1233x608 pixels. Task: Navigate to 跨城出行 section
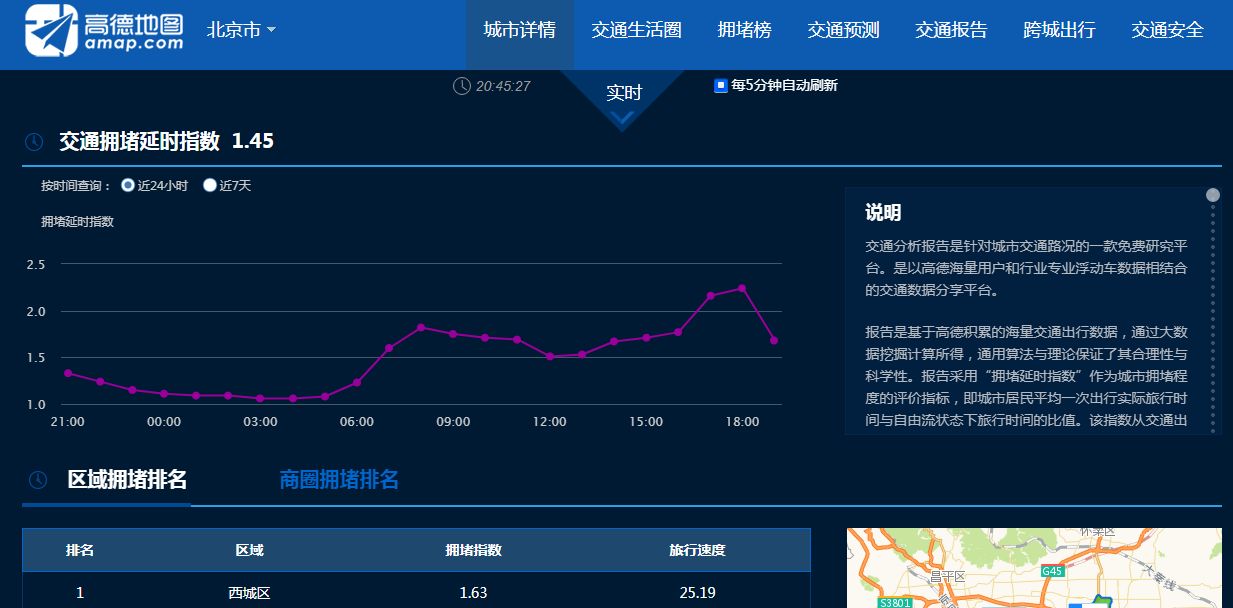pos(1059,30)
